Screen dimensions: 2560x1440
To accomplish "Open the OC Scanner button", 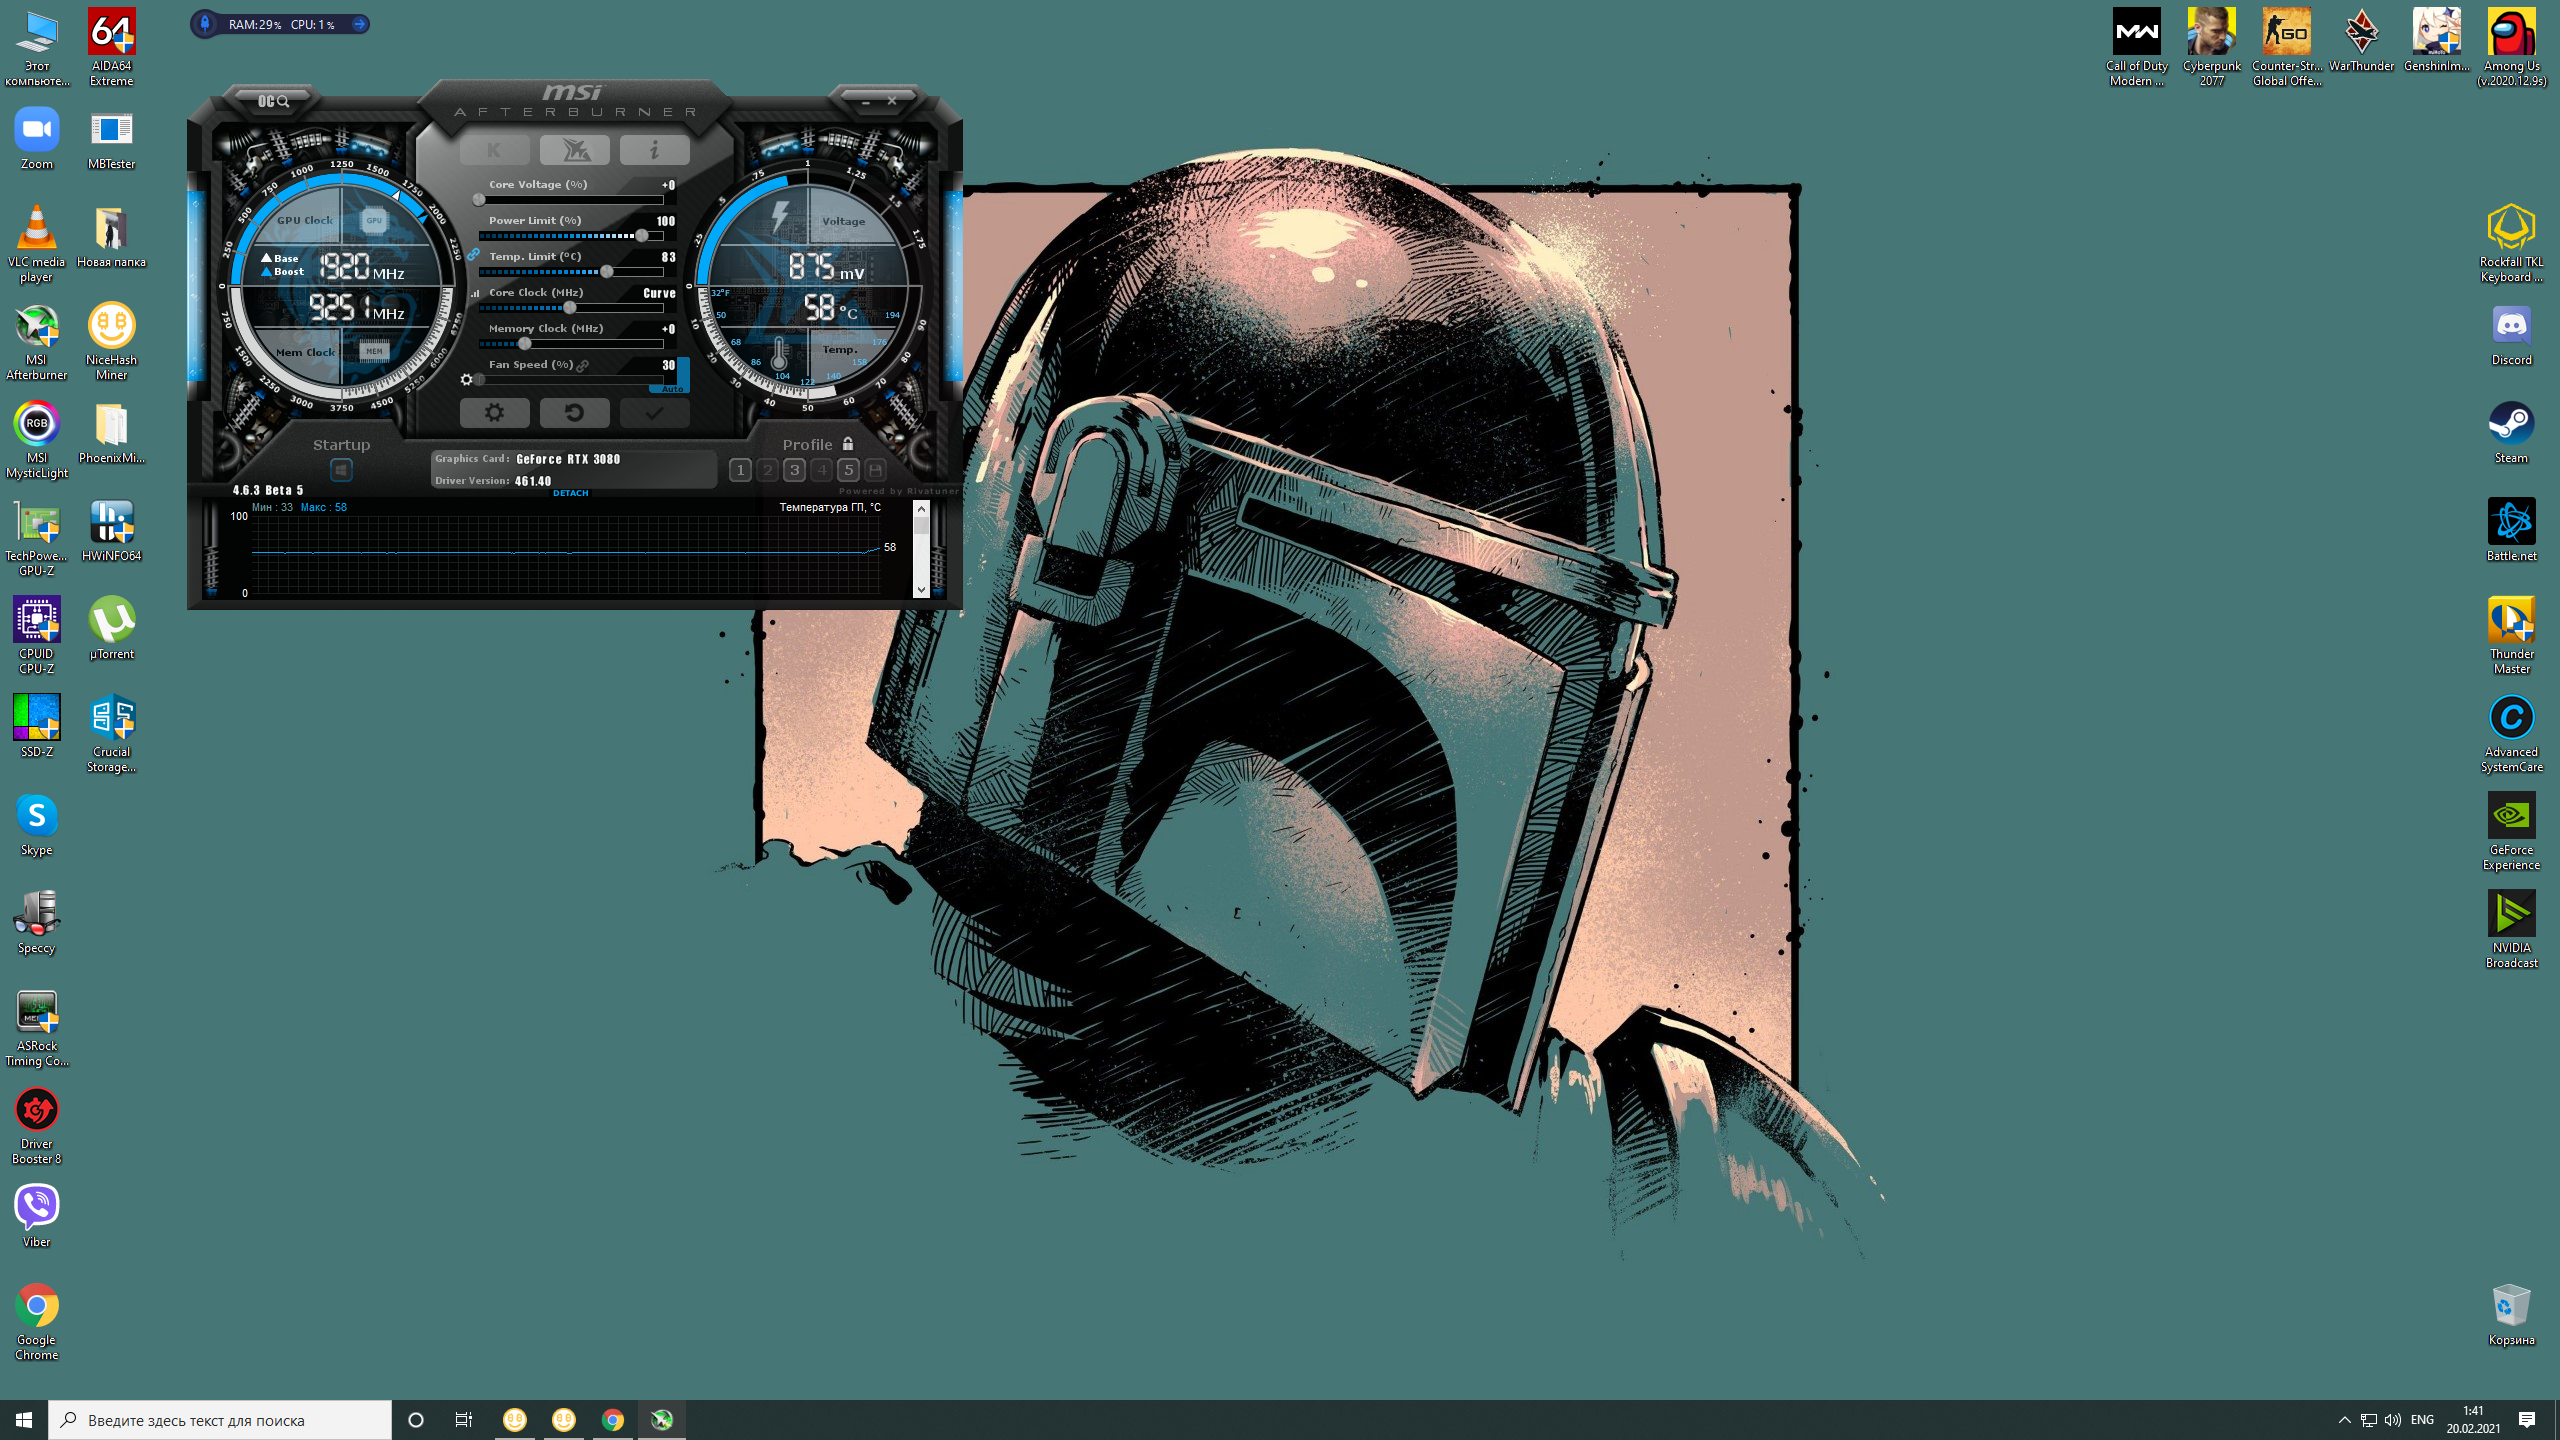I will coord(273,101).
